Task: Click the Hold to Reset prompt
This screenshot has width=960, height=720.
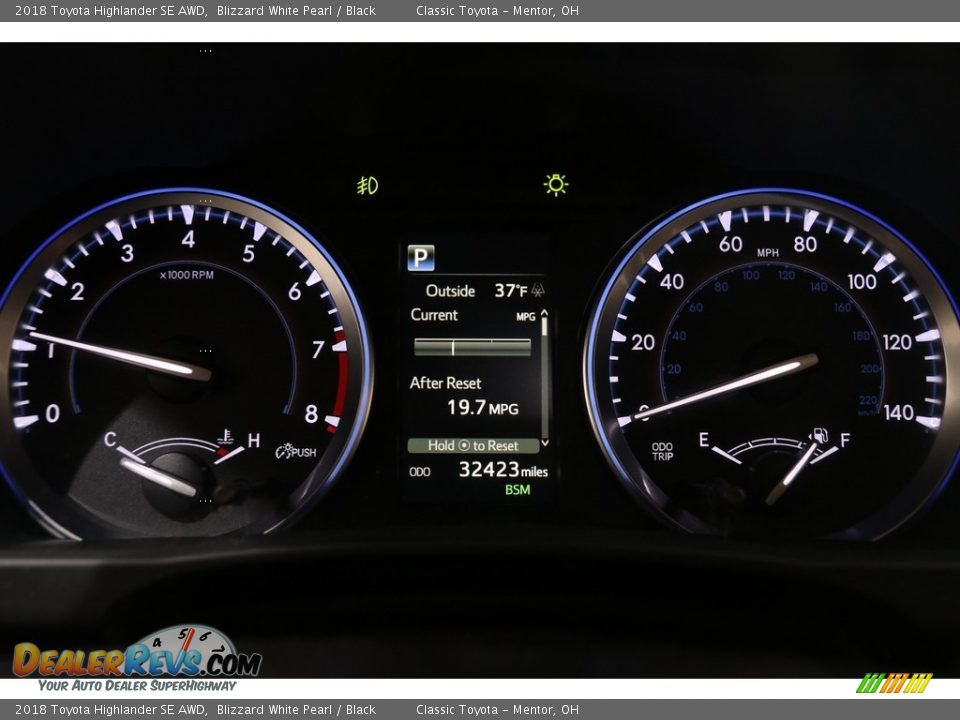Action: click(x=473, y=446)
